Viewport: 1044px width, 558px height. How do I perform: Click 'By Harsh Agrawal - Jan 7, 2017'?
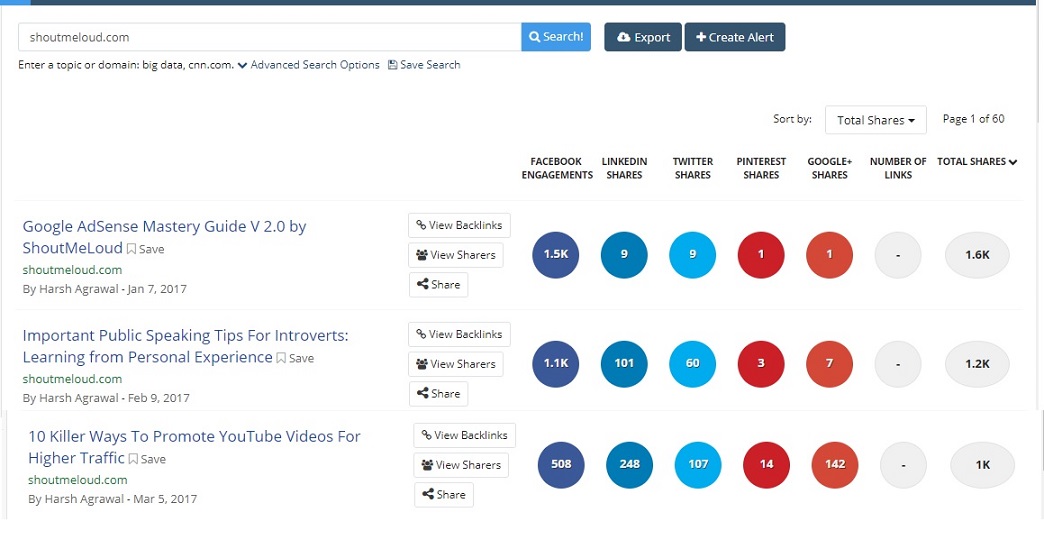pos(105,289)
